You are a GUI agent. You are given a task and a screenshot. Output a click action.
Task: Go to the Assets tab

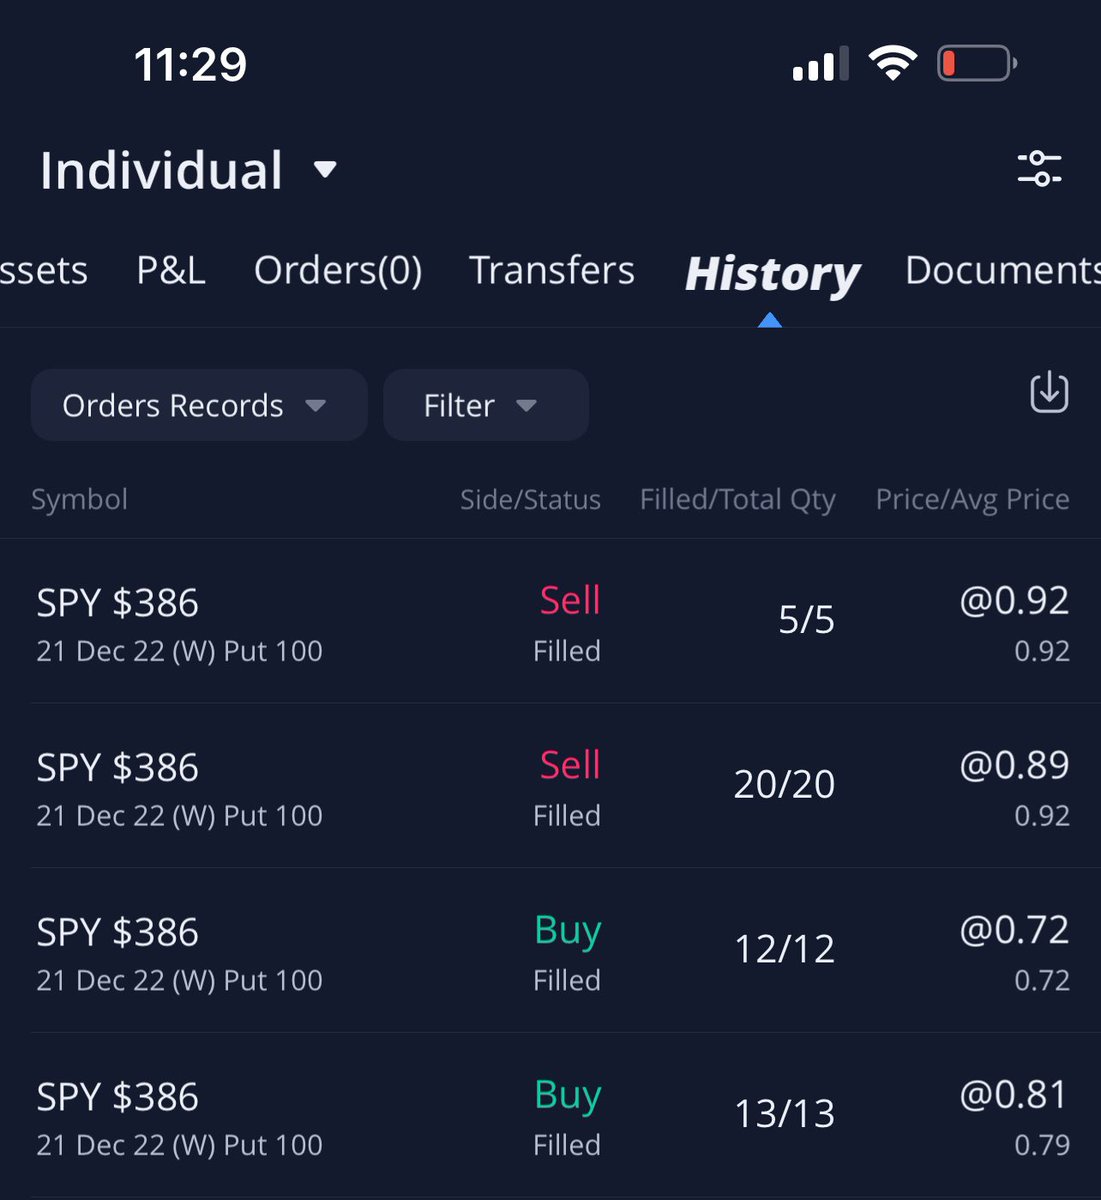(x=44, y=271)
